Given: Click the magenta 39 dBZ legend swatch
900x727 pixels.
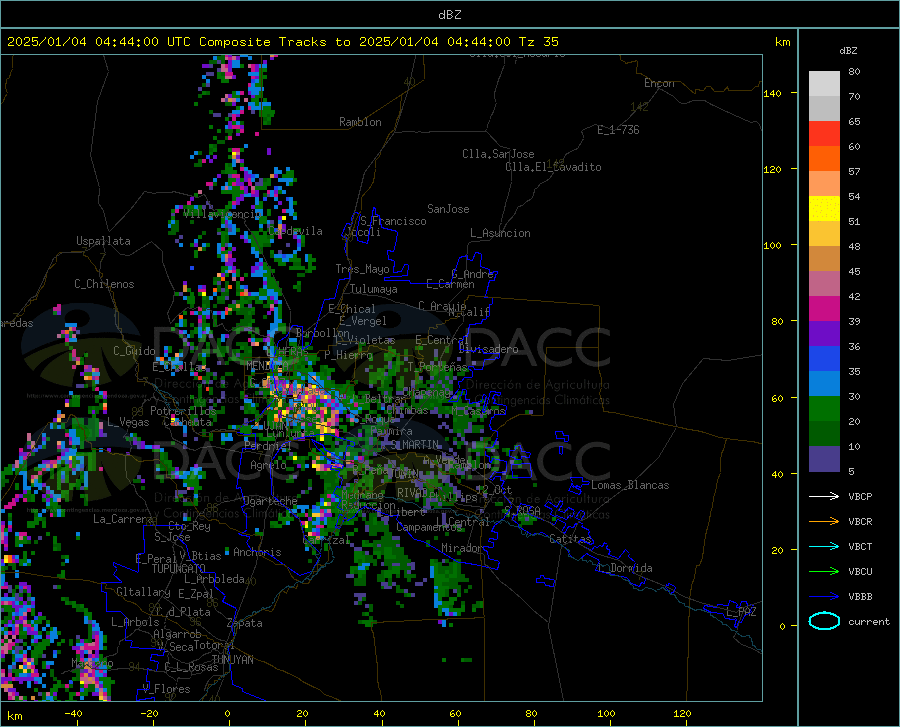Looking at the screenshot, I should click(824, 309).
